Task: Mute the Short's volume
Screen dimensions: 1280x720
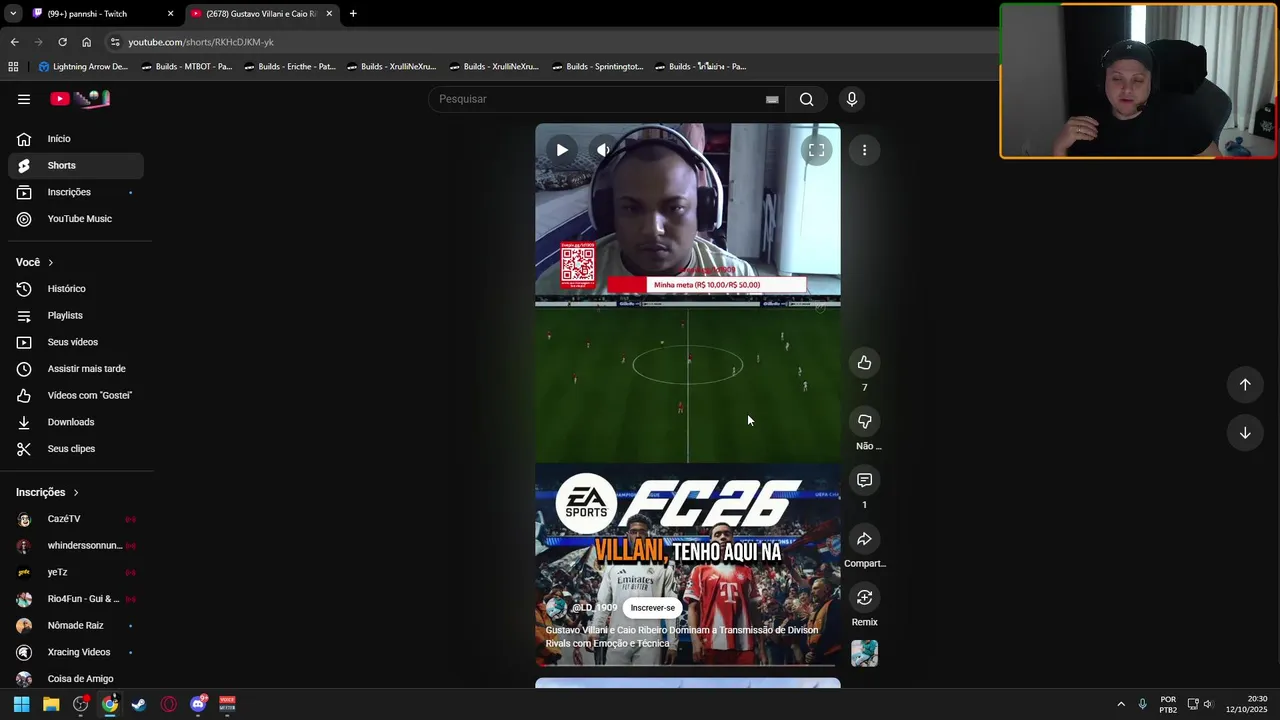Action: (x=603, y=150)
